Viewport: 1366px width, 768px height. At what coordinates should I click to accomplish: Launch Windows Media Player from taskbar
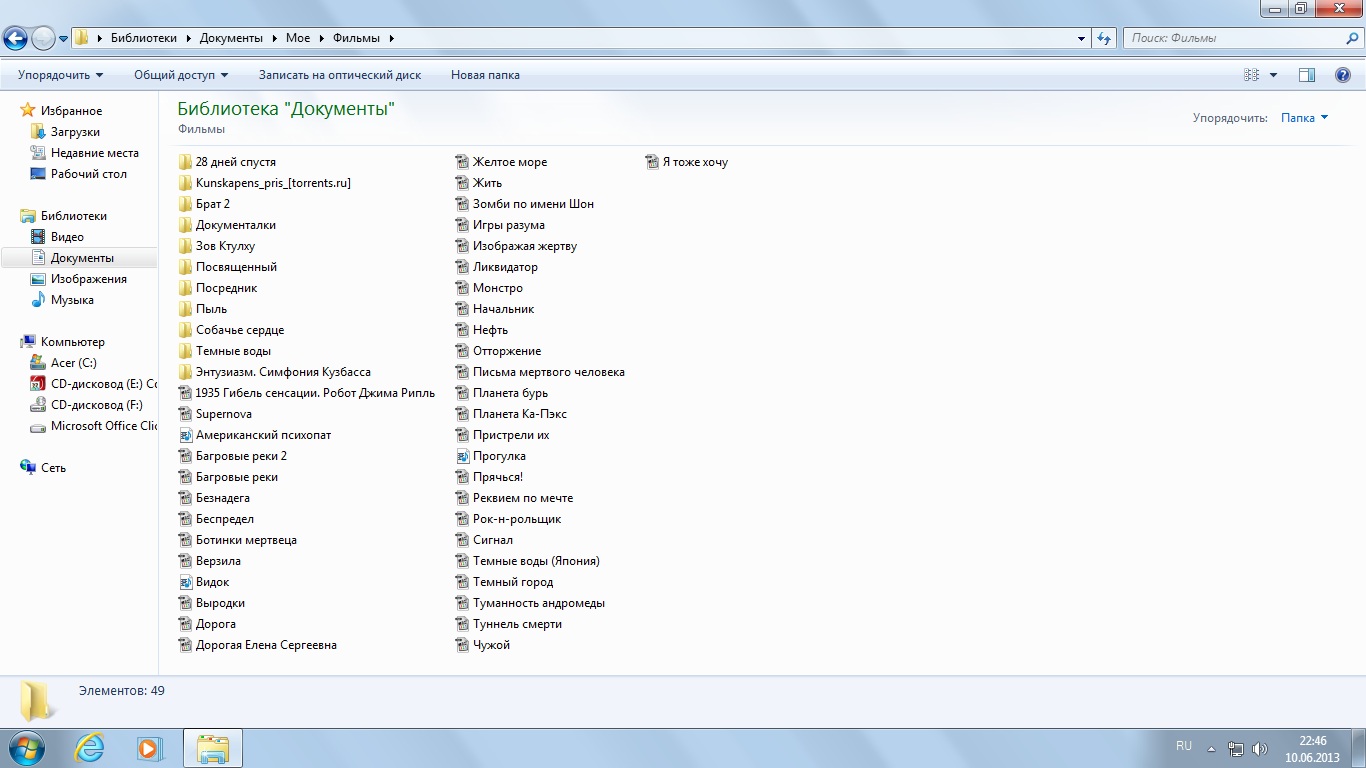coord(151,748)
